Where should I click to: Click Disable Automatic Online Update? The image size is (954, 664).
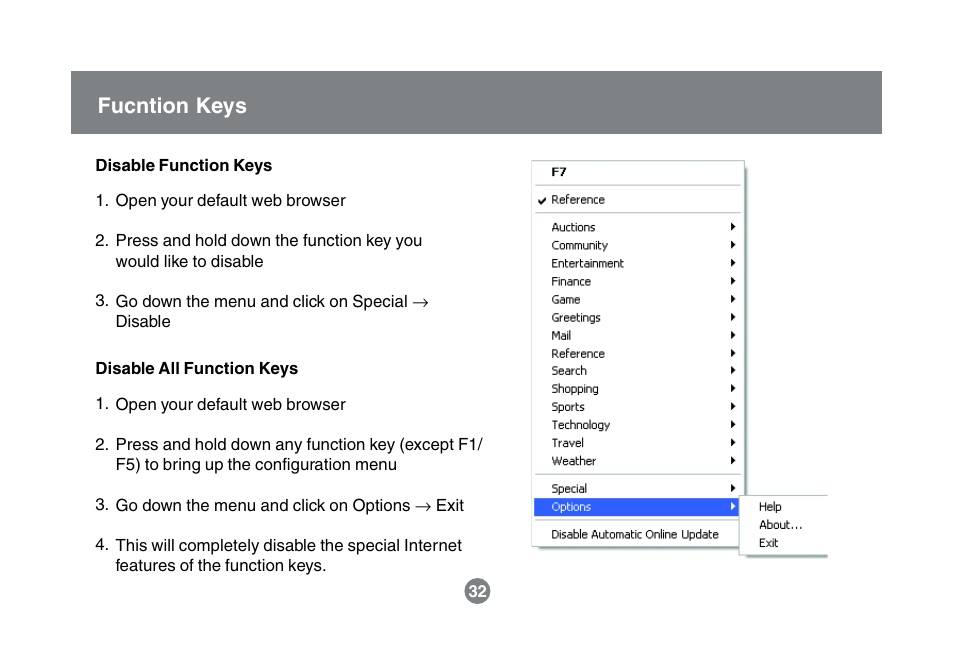pos(635,534)
